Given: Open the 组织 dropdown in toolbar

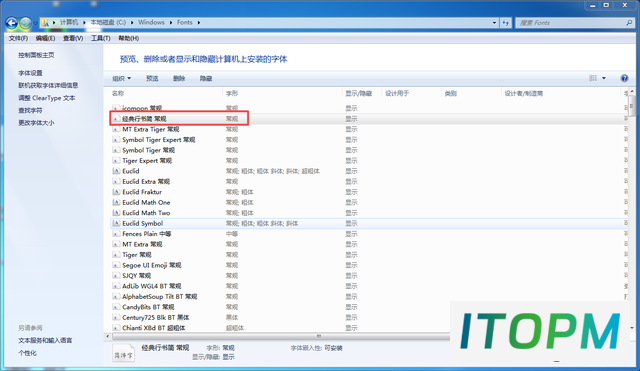Looking at the screenshot, I should coord(122,78).
